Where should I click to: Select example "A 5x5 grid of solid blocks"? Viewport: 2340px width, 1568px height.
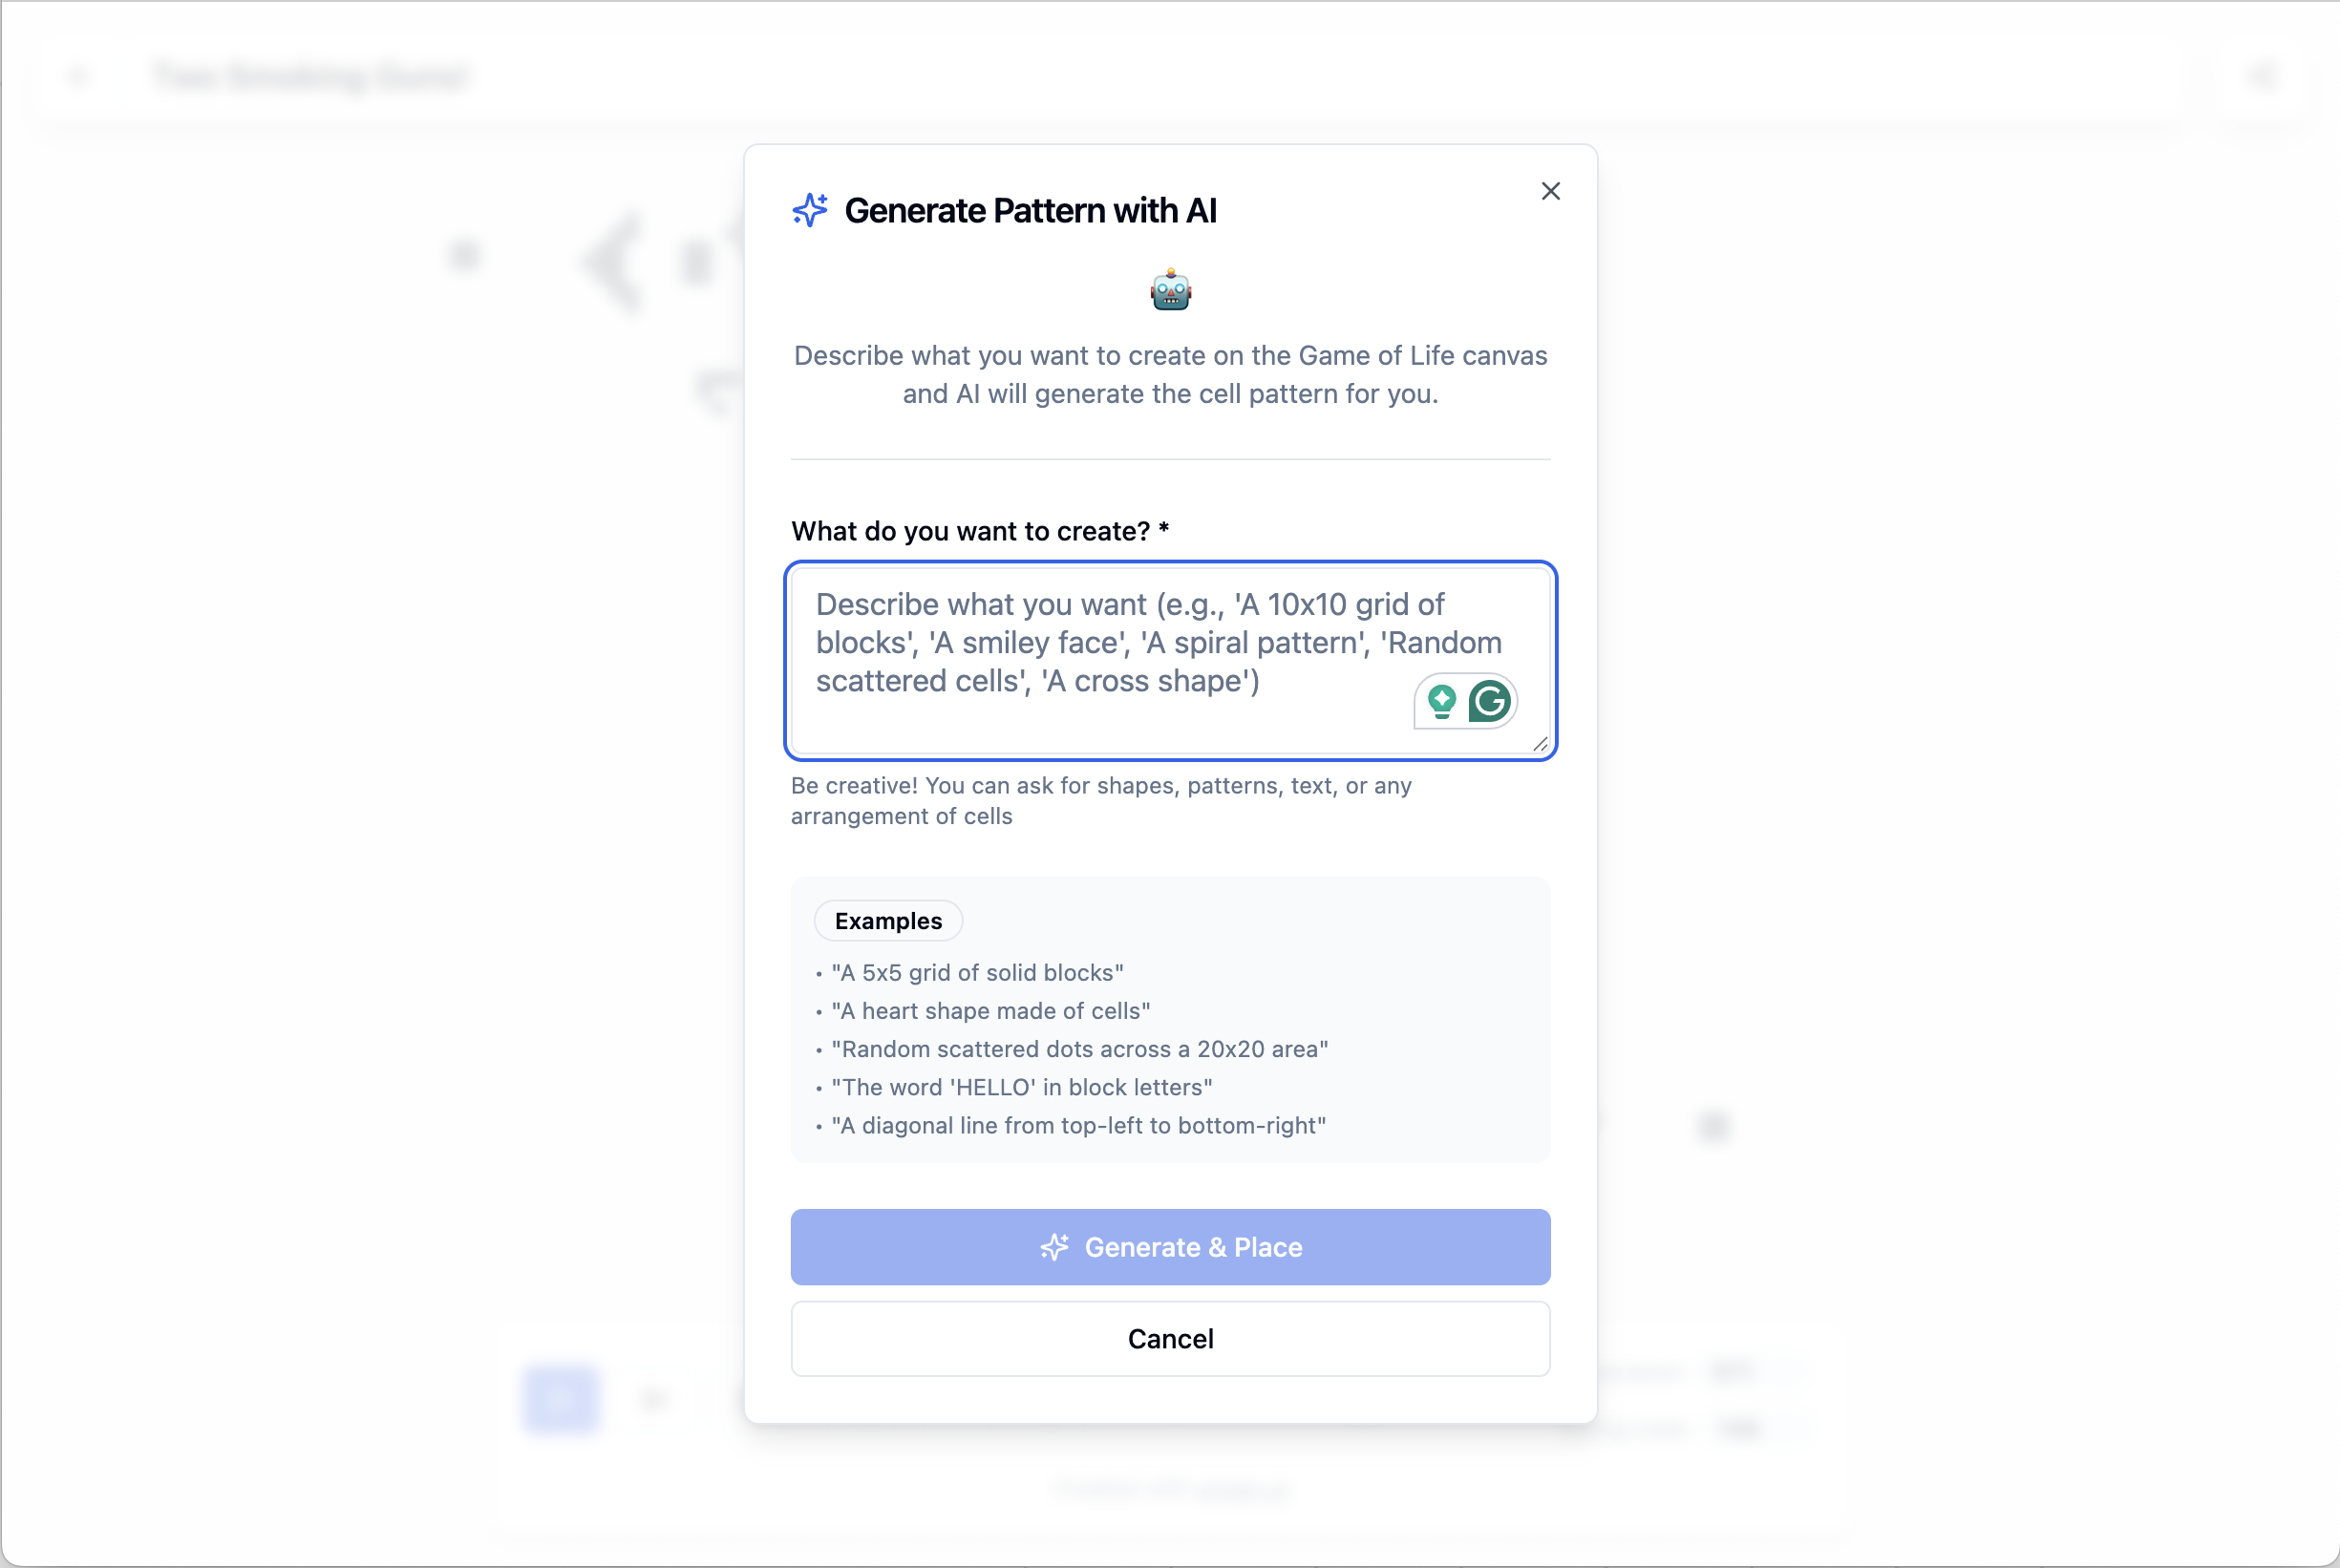pyautogui.click(x=977, y=973)
